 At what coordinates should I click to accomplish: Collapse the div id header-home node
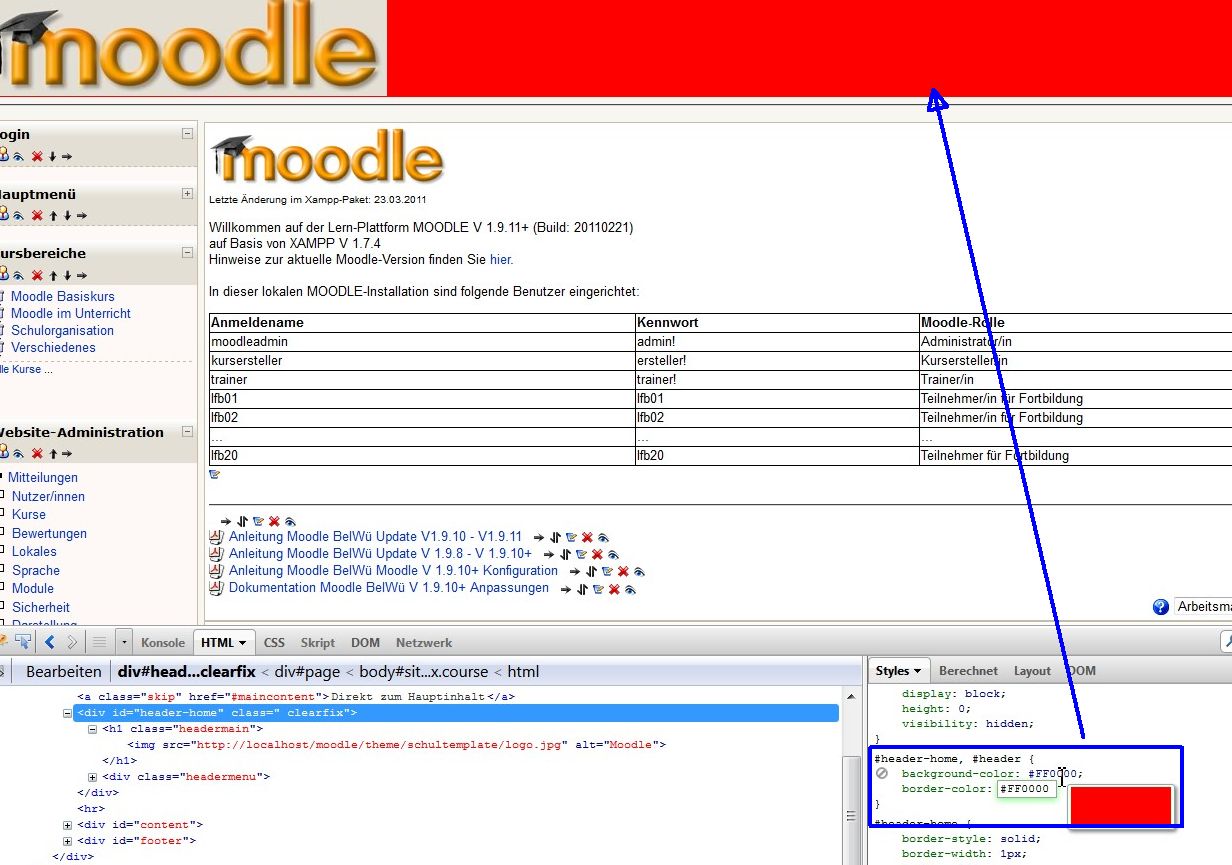click(68, 713)
